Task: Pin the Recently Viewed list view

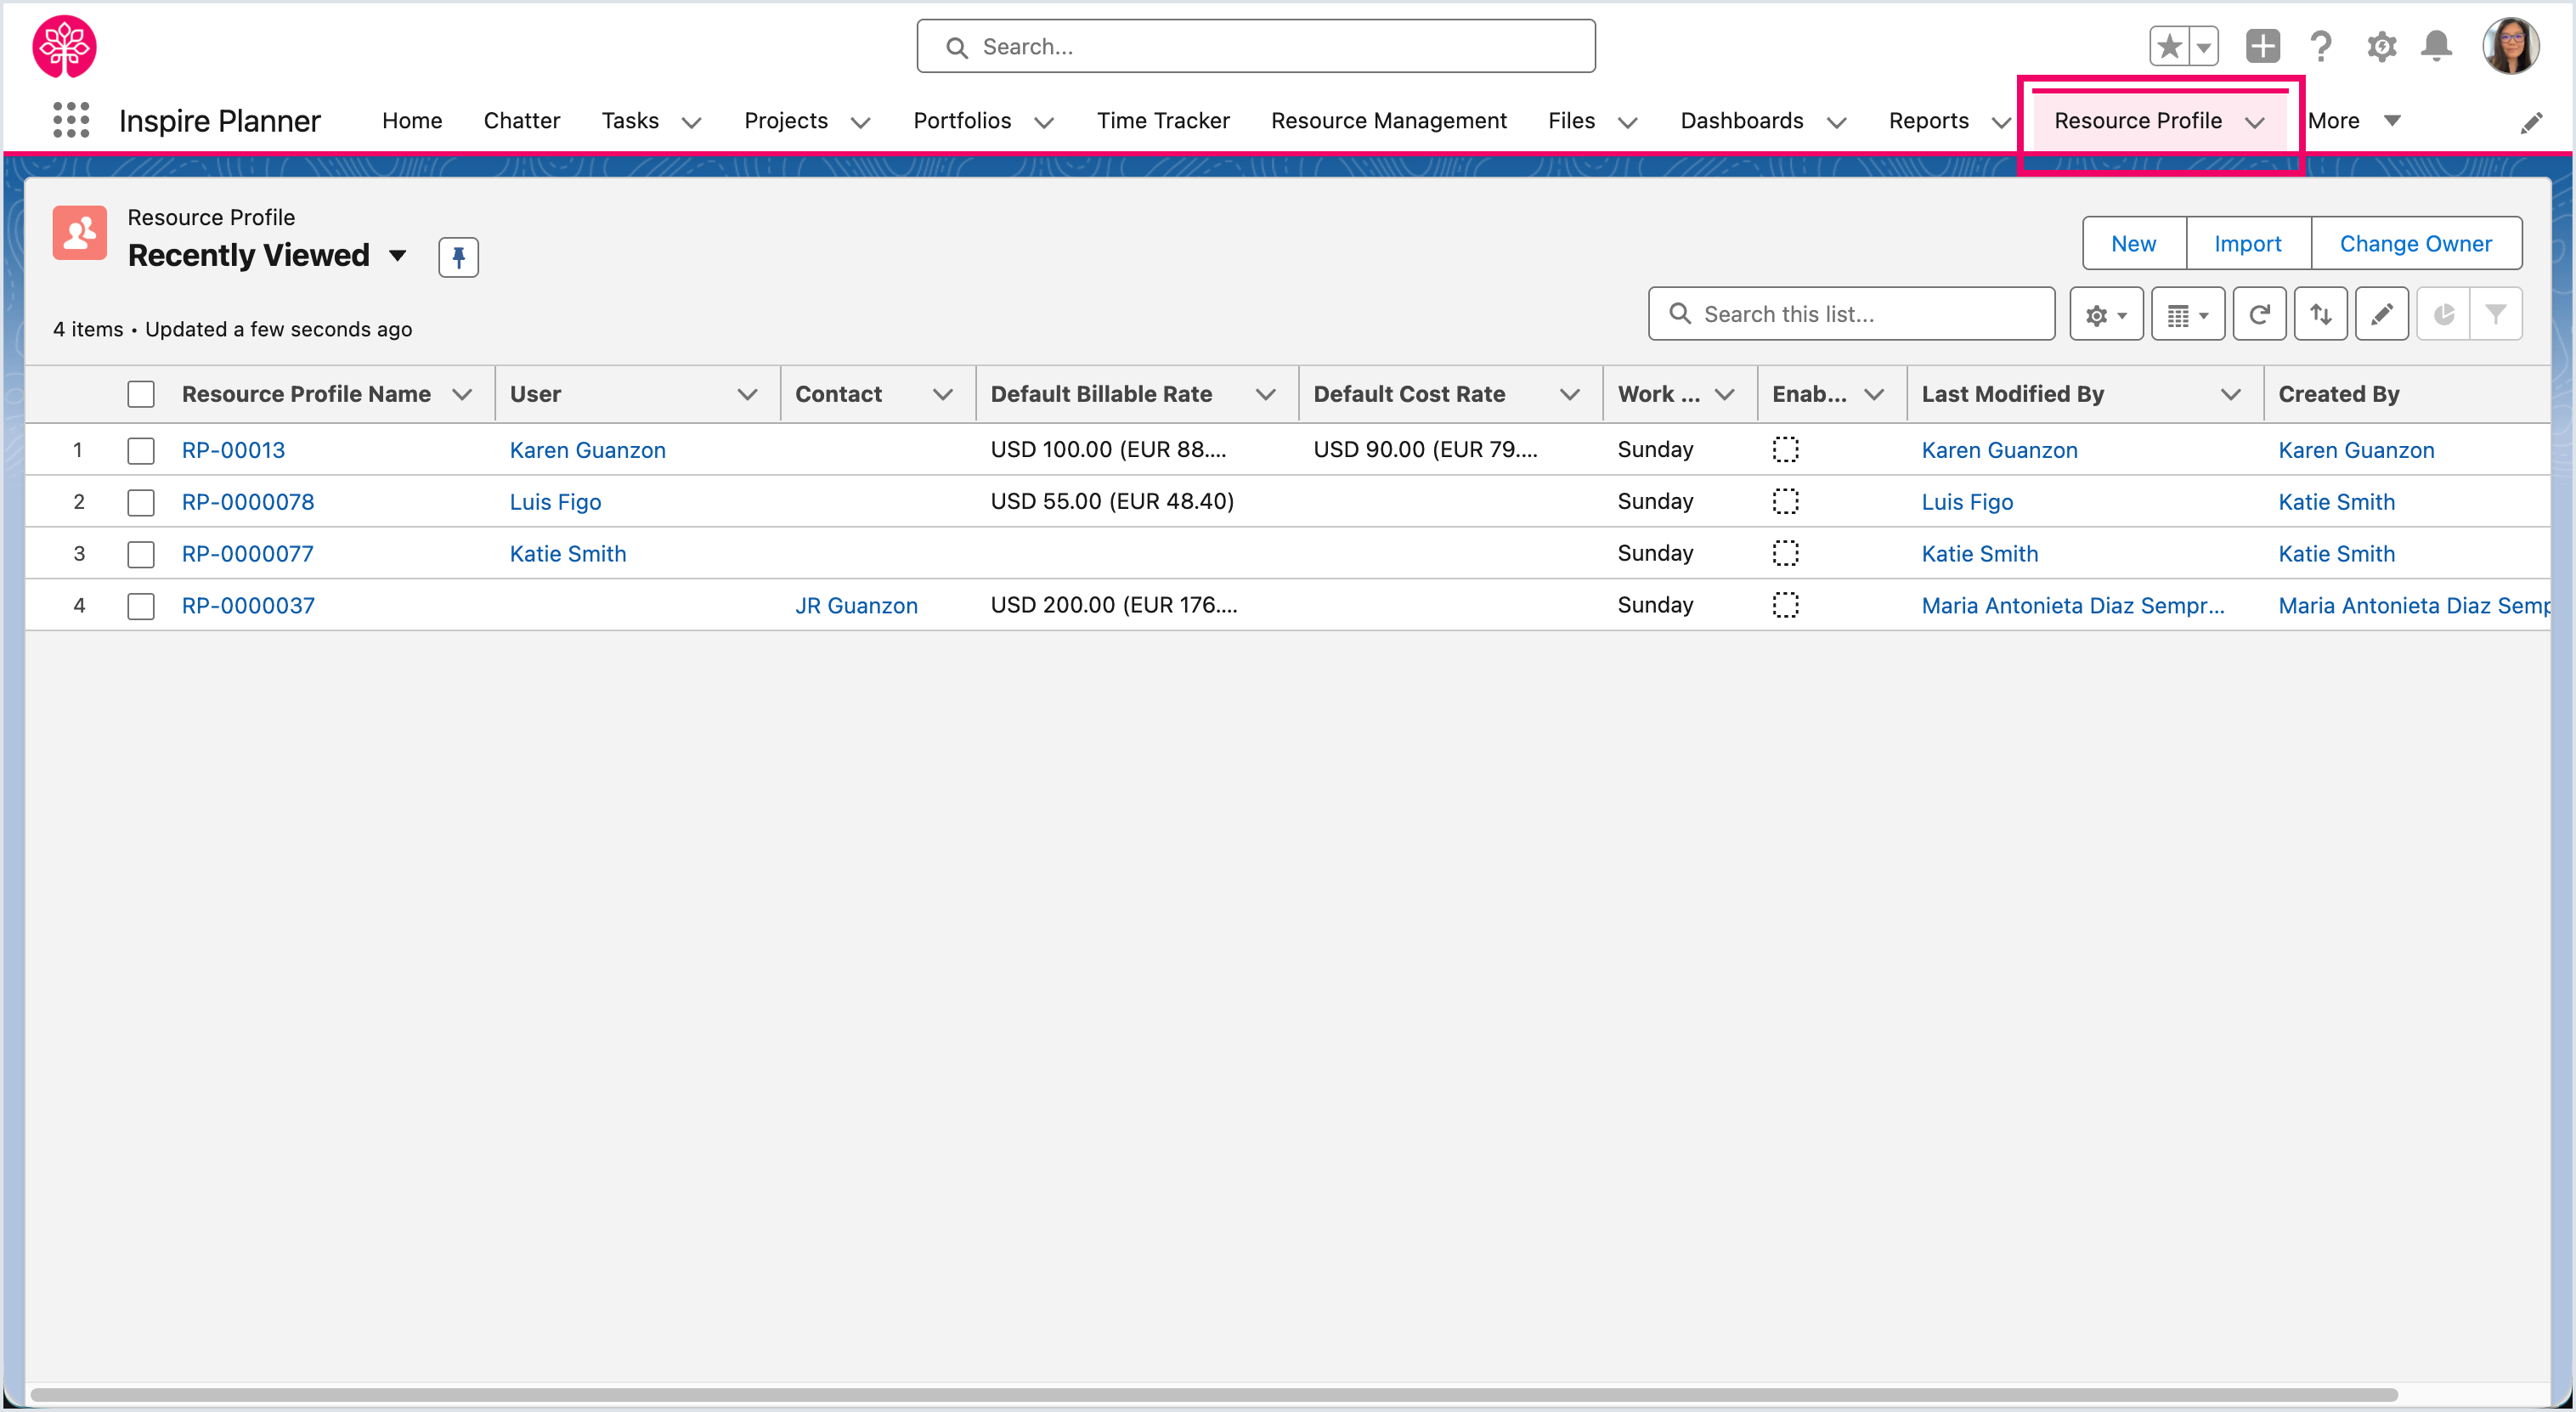Action: pyautogui.click(x=458, y=257)
